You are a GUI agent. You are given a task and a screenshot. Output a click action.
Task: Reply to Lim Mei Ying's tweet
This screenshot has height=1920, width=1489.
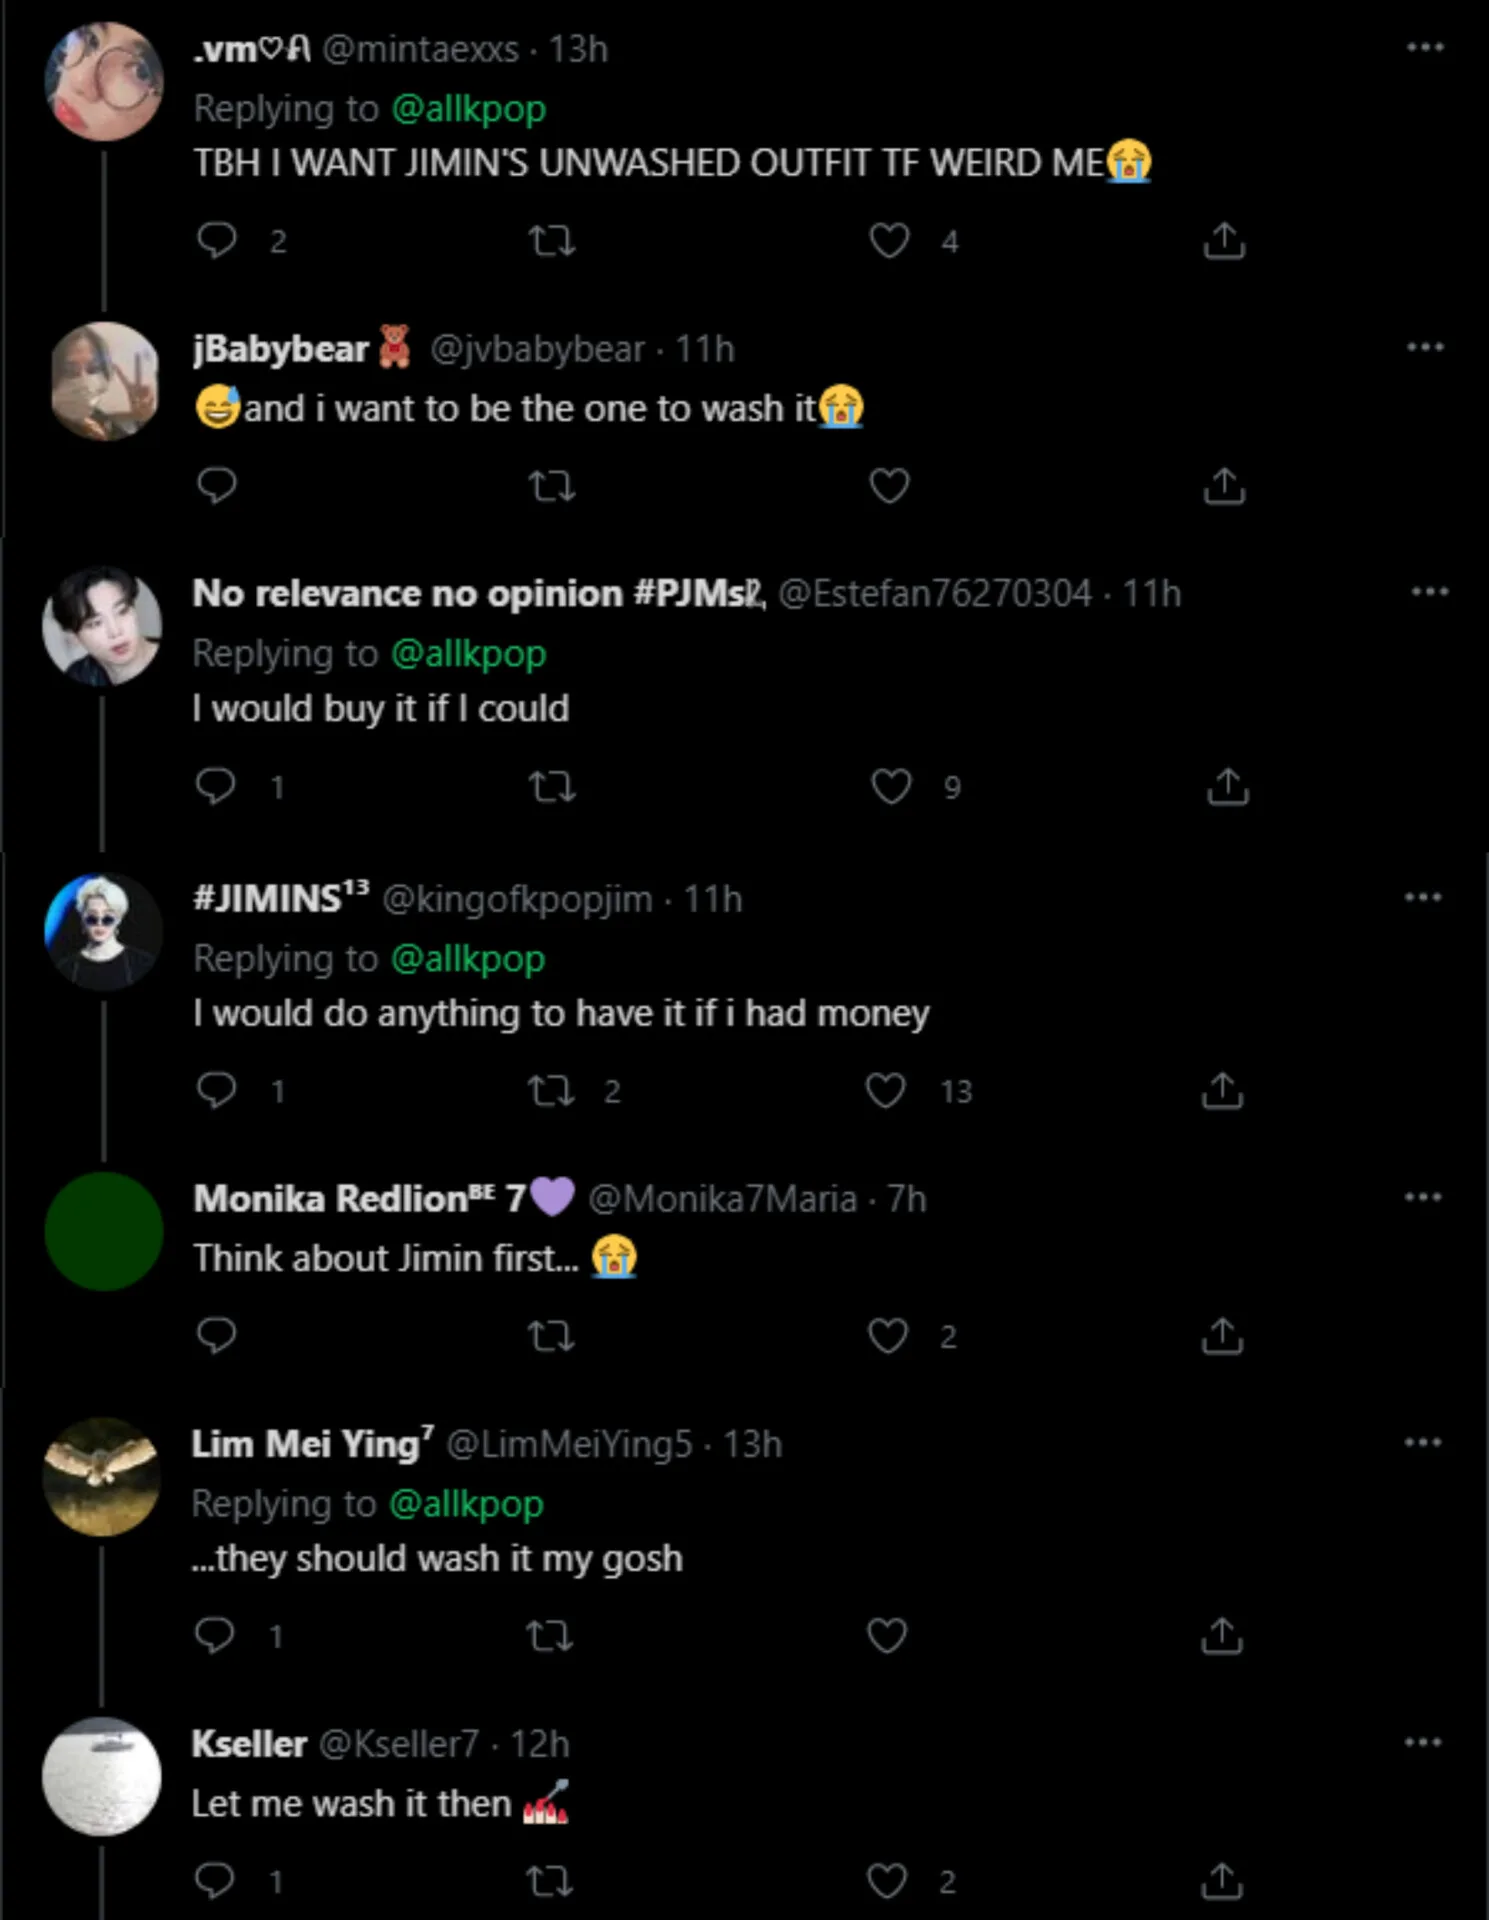(214, 1635)
